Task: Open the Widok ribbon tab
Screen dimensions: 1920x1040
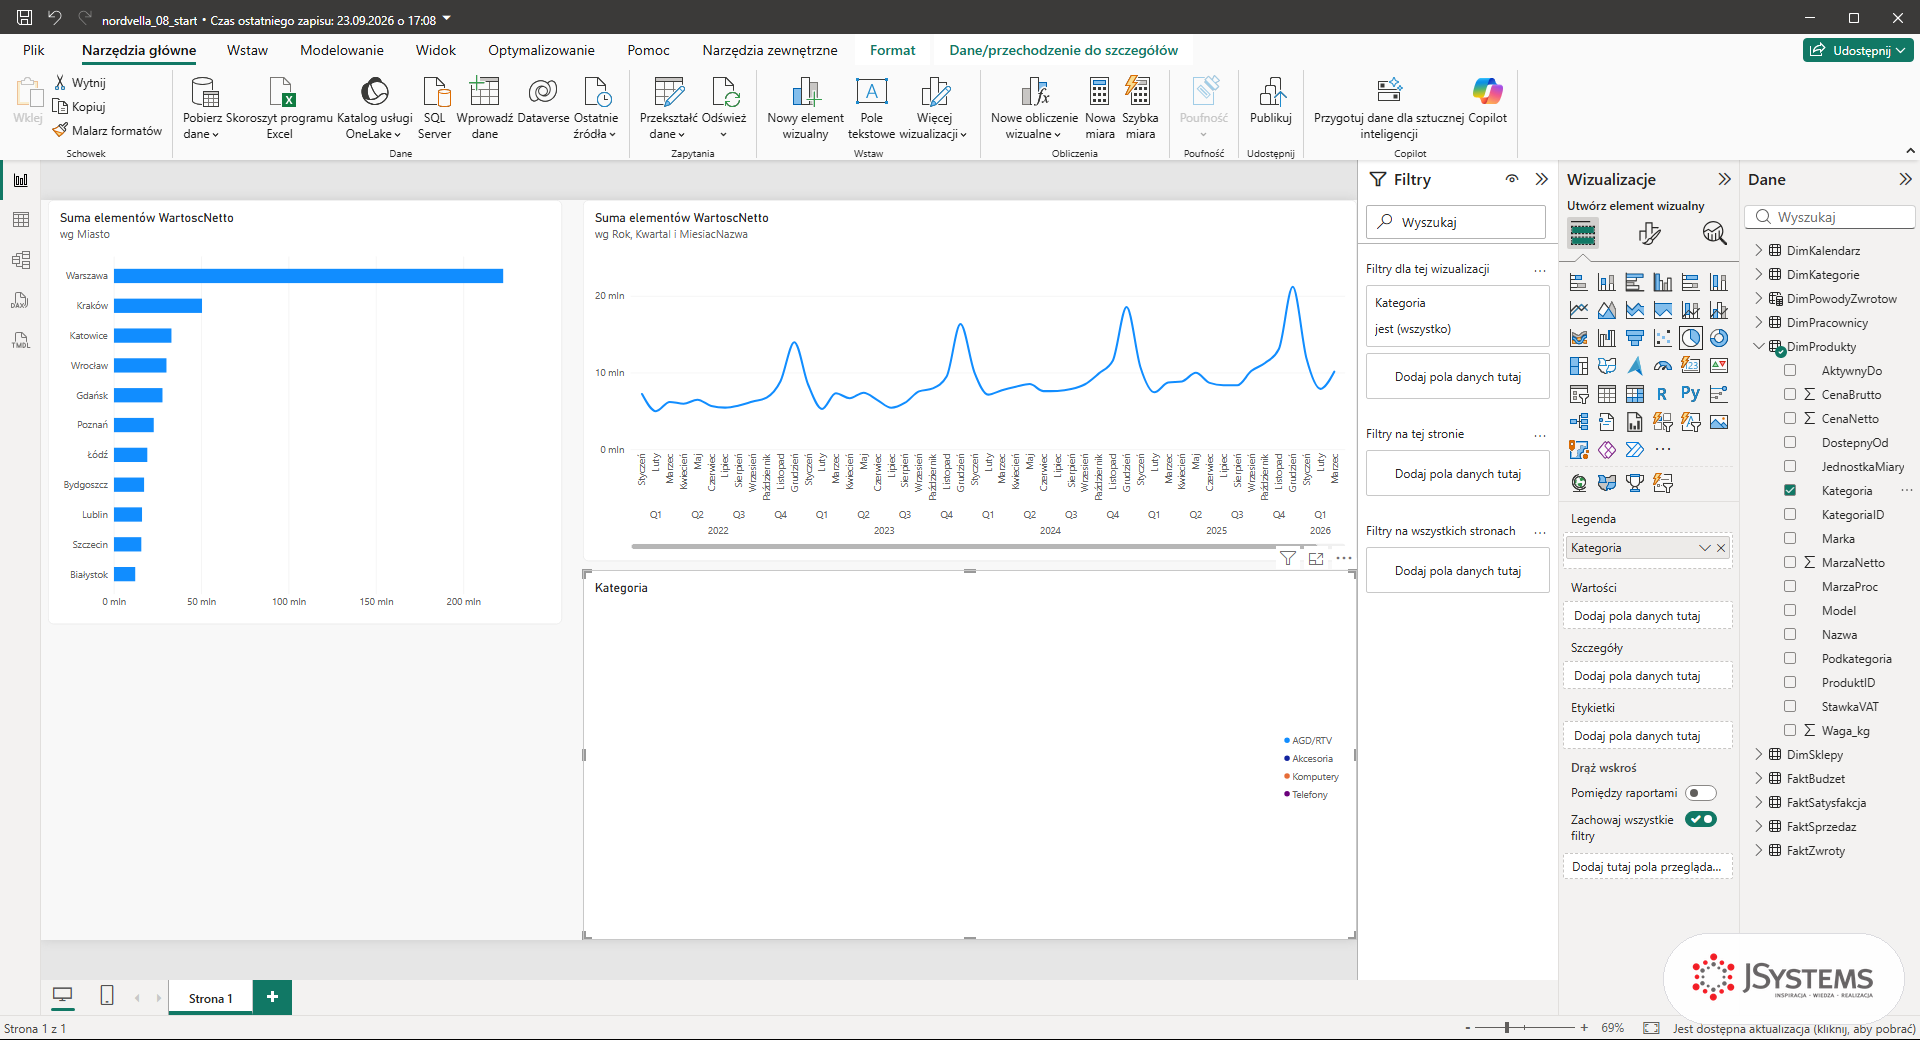Action: pos(435,50)
